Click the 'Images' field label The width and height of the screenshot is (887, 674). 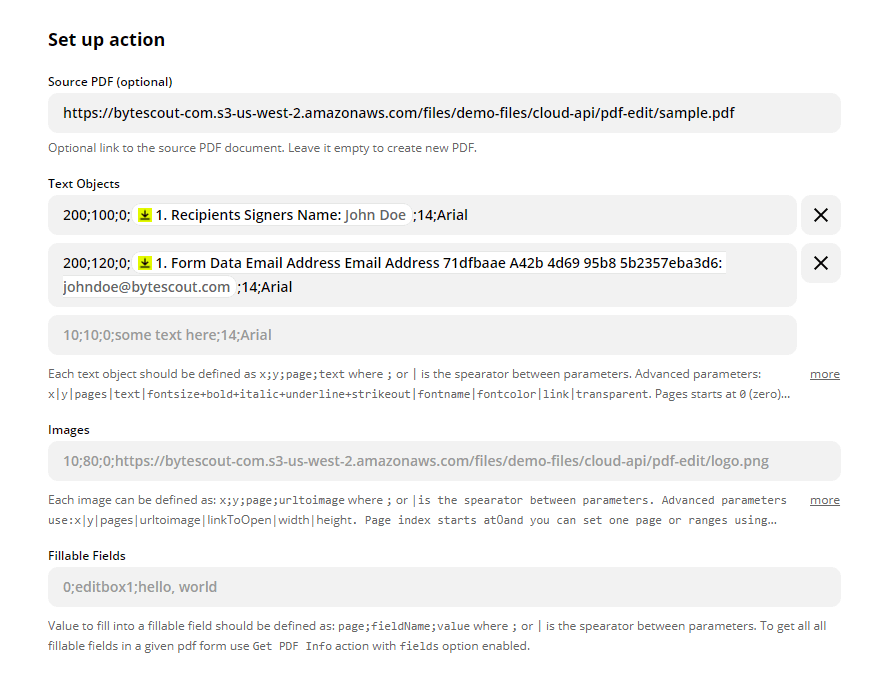[69, 430]
